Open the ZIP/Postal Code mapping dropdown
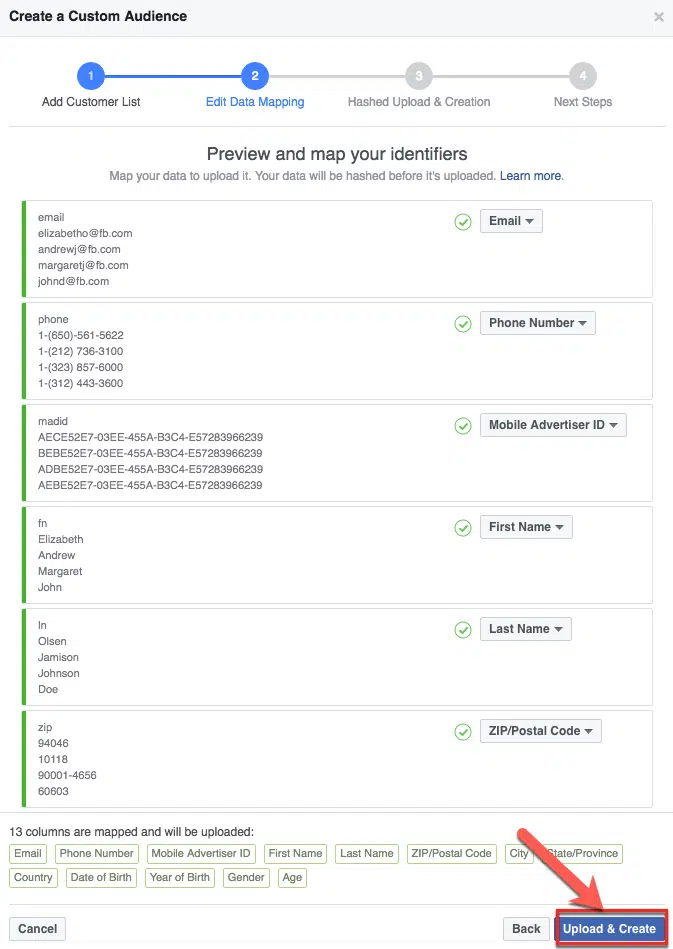 [540, 731]
